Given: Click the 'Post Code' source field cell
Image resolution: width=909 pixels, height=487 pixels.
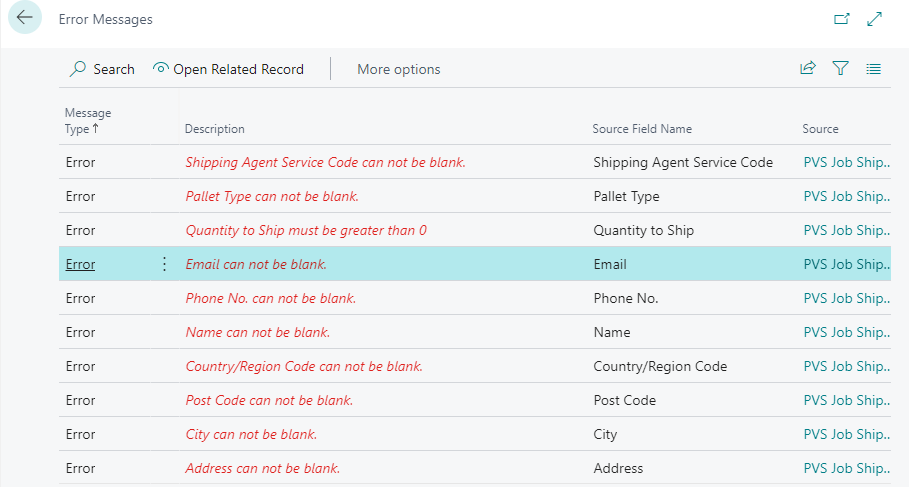Looking at the screenshot, I should point(624,401).
